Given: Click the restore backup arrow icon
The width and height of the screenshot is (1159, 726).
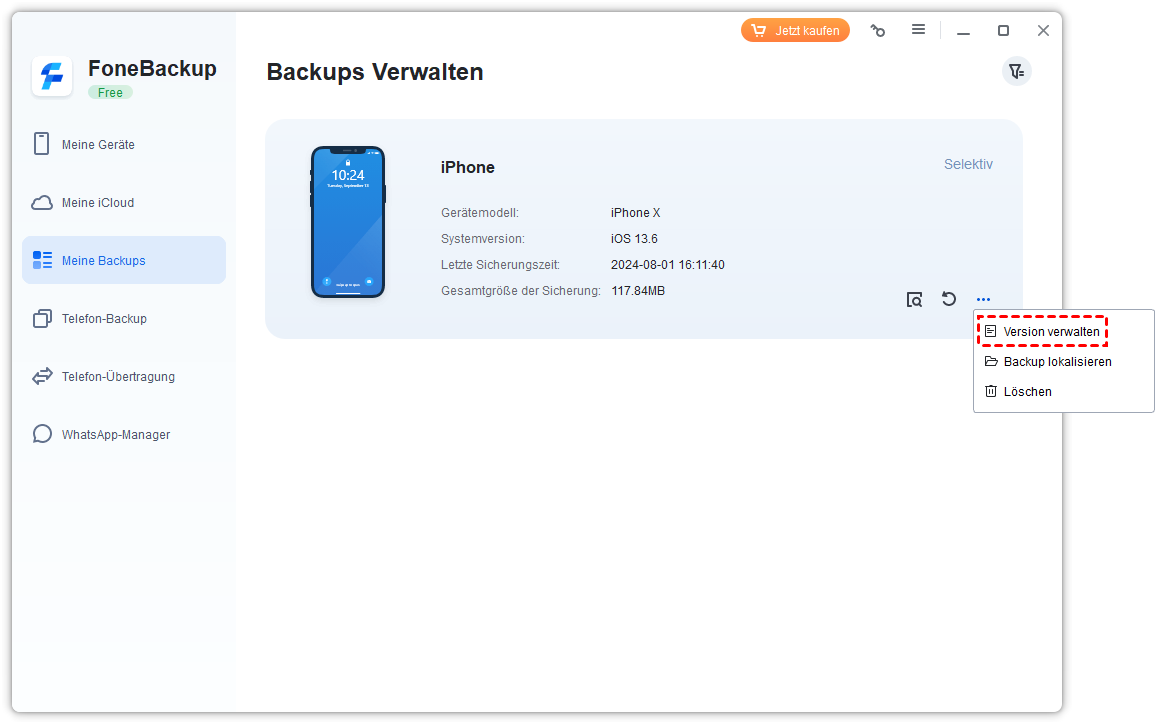Looking at the screenshot, I should [x=949, y=299].
